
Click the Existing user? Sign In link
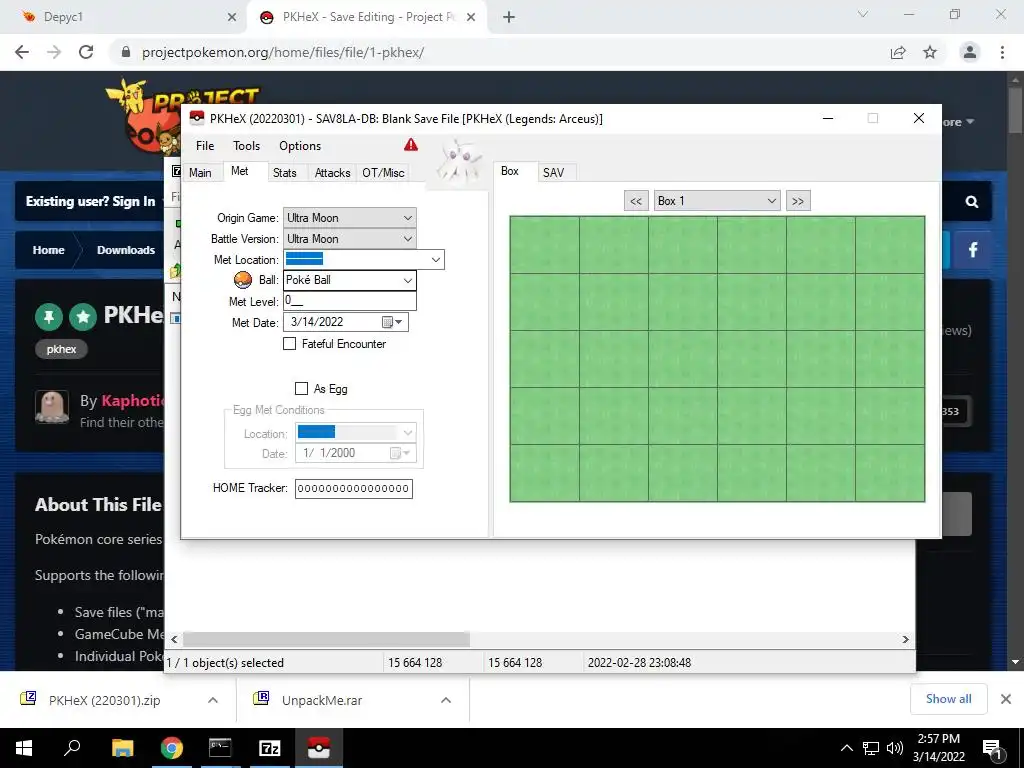tap(90, 201)
